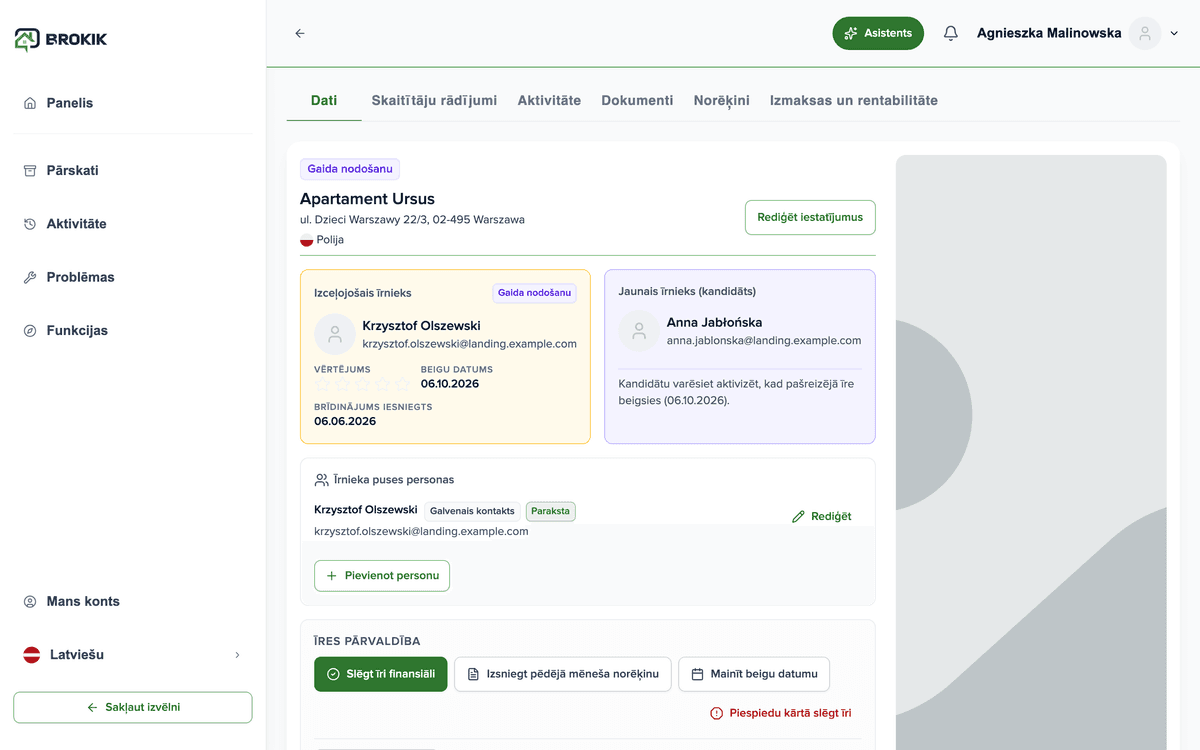The image size is (1200, 750).
Task: Click Rediģēt iestatījumus button
Action: coord(810,217)
